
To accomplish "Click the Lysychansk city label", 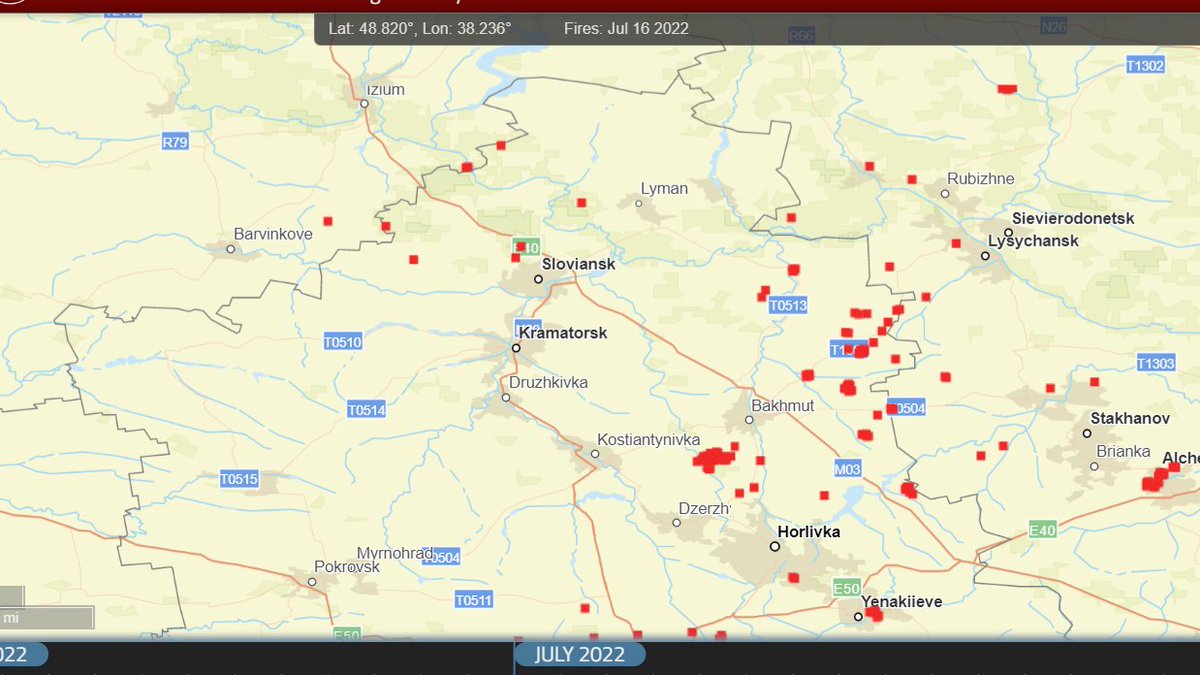I will [1033, 241].
